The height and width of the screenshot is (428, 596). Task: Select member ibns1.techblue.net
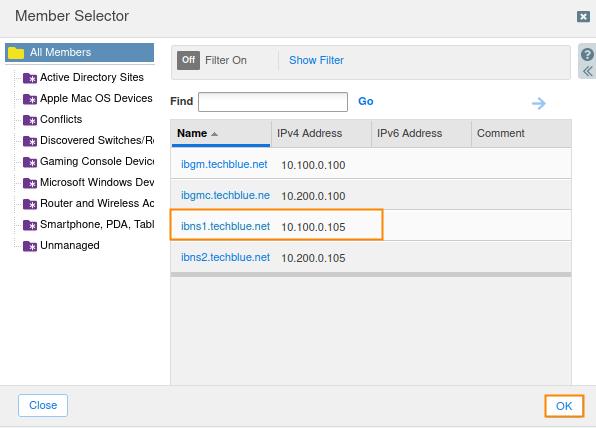(225, 226)
